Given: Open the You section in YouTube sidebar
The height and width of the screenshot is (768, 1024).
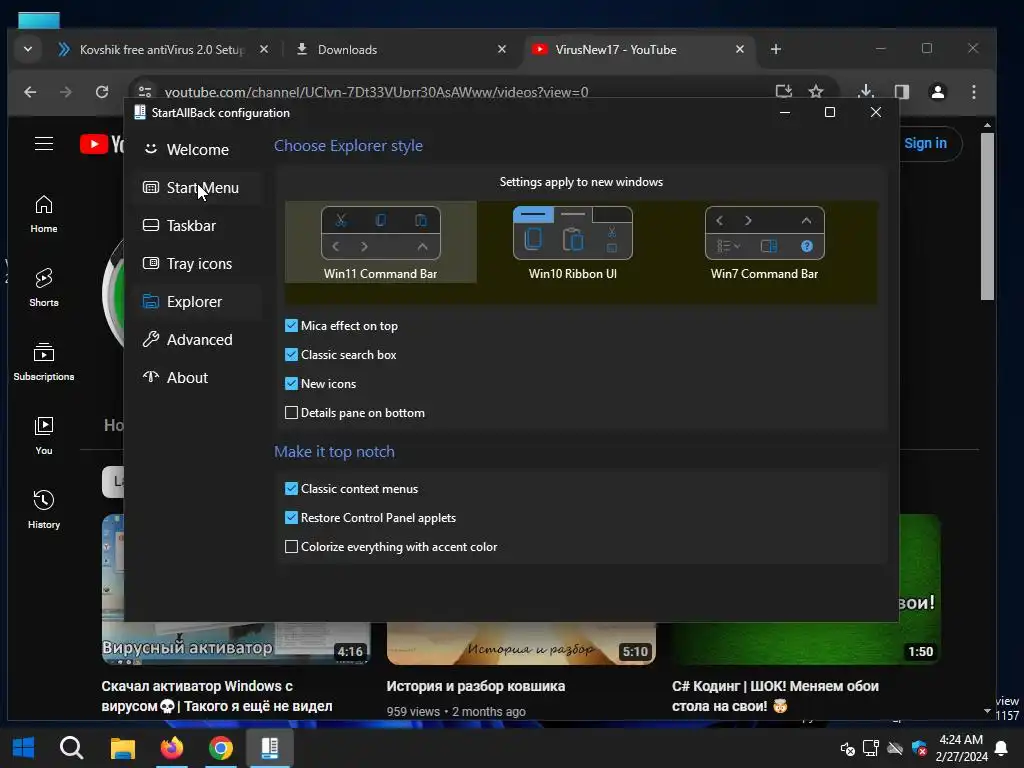Looking at the screenshot, I should pyautogui.click(x=44, y=436).
